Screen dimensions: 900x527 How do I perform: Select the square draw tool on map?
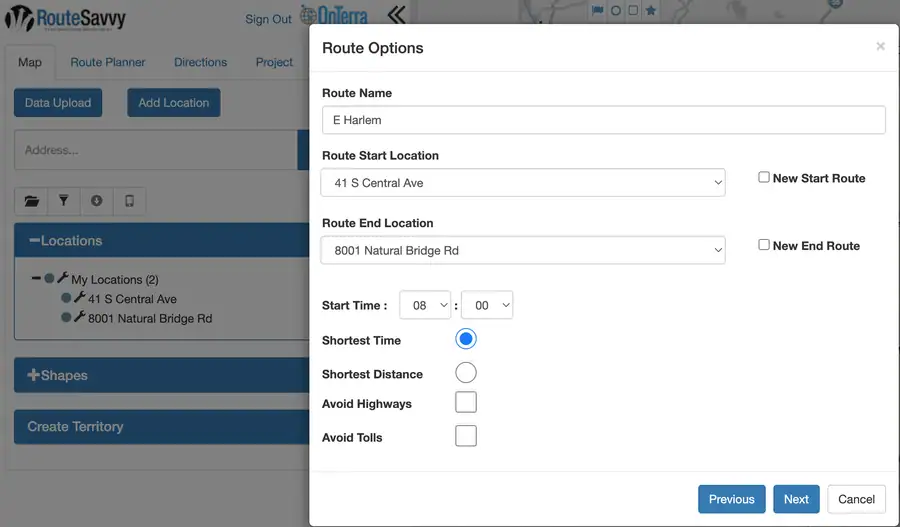point(633,10)
